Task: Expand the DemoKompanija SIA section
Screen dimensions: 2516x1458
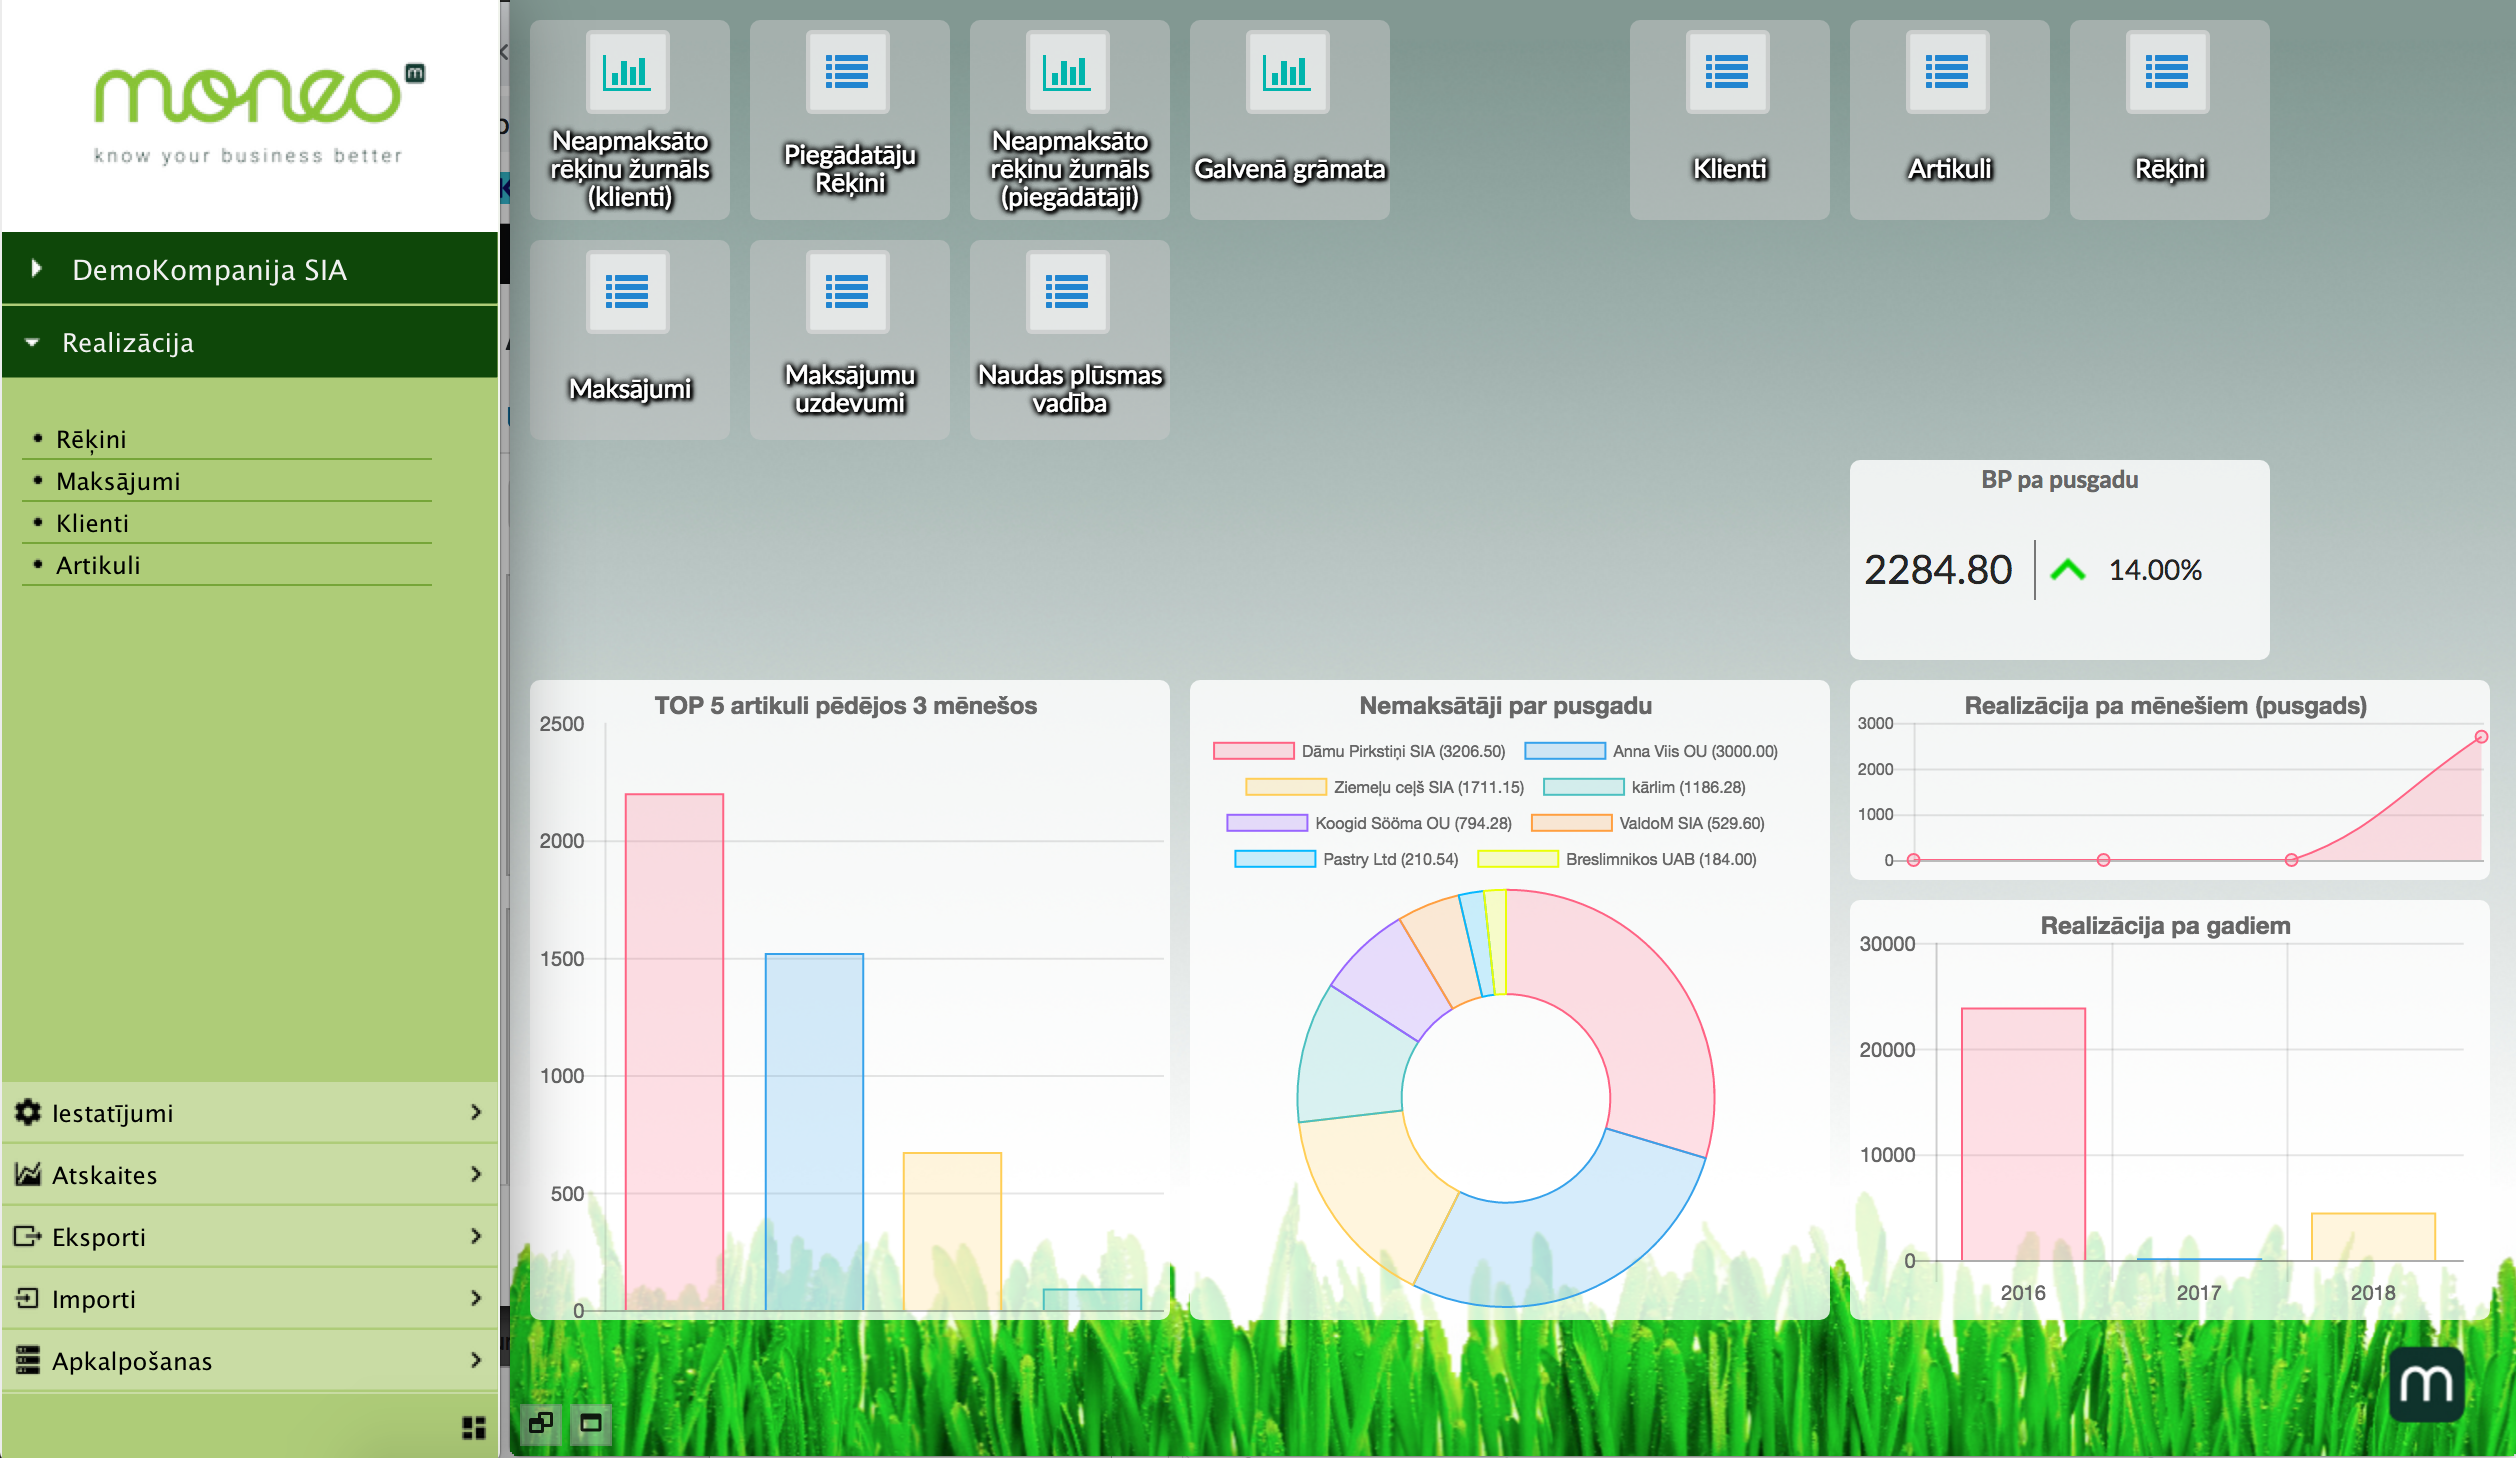Action: (208, 269)
